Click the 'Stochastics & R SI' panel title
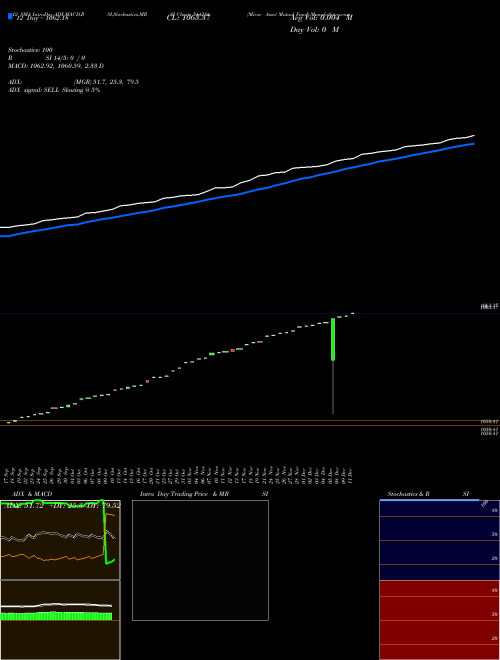The image size is (500, 660). (428, 494)
